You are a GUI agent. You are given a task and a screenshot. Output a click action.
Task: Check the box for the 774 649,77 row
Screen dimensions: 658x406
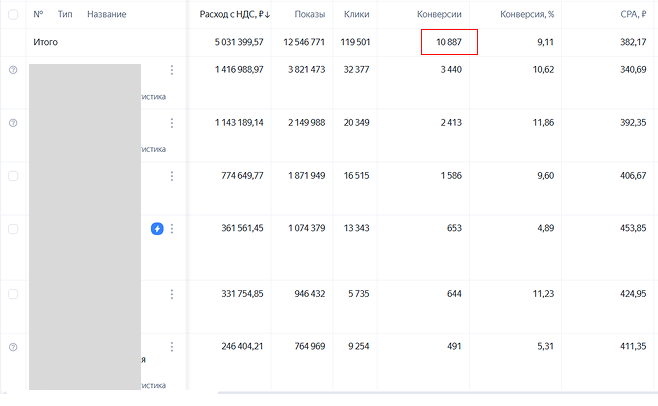pyautogui.click(x=13, y=176)
